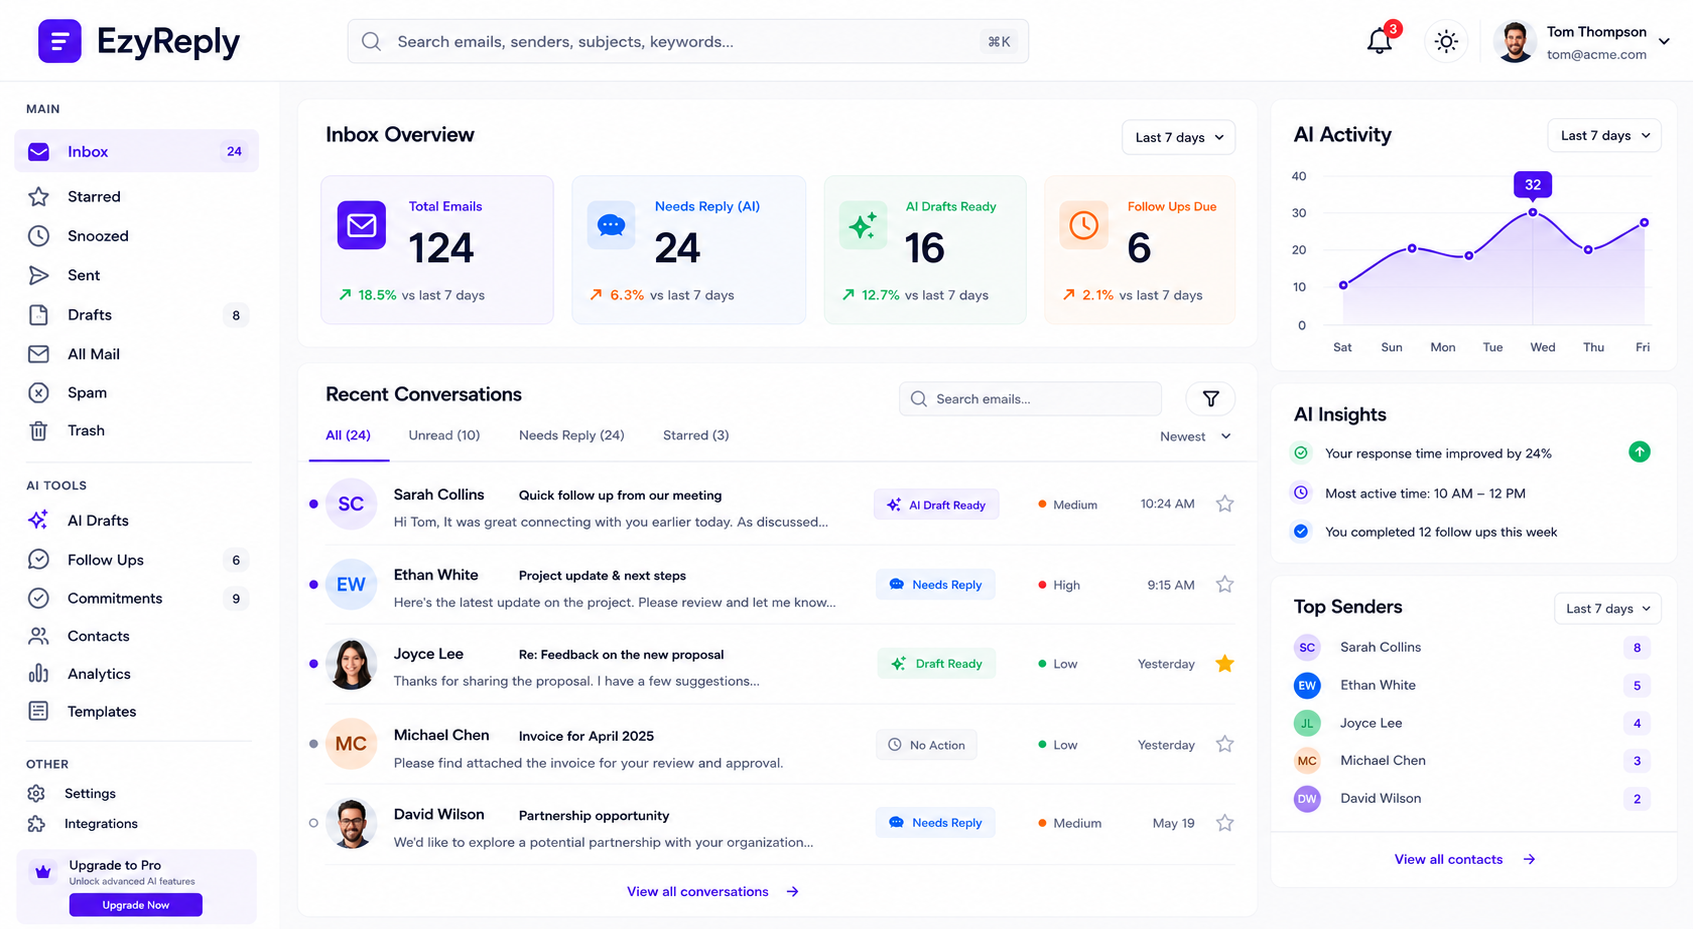Viewport: 1693px width, 929px height.
Task: Unstar the Joyce Lee conversation
Action: point(1224,663)
